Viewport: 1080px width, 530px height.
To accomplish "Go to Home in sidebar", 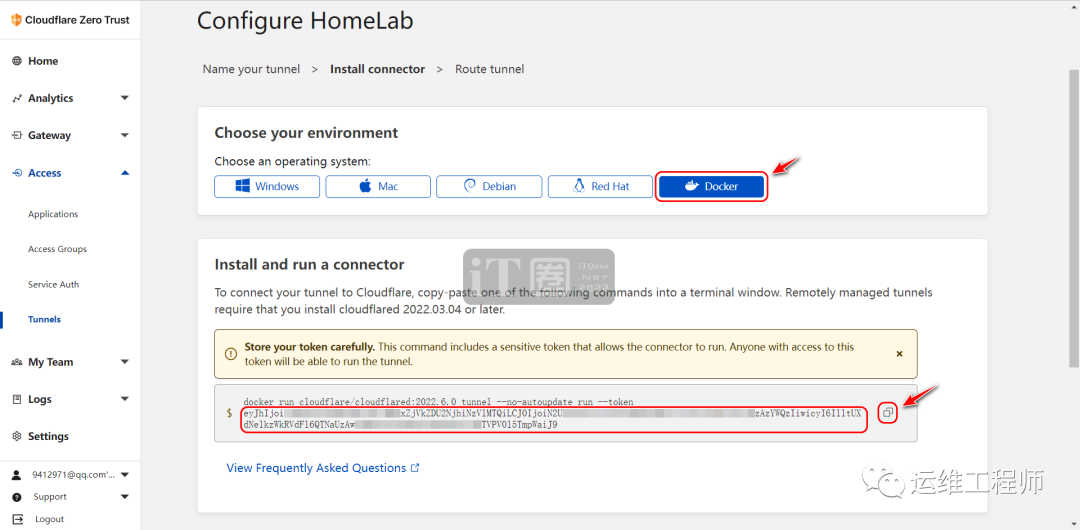I will [x=43, y=61].
